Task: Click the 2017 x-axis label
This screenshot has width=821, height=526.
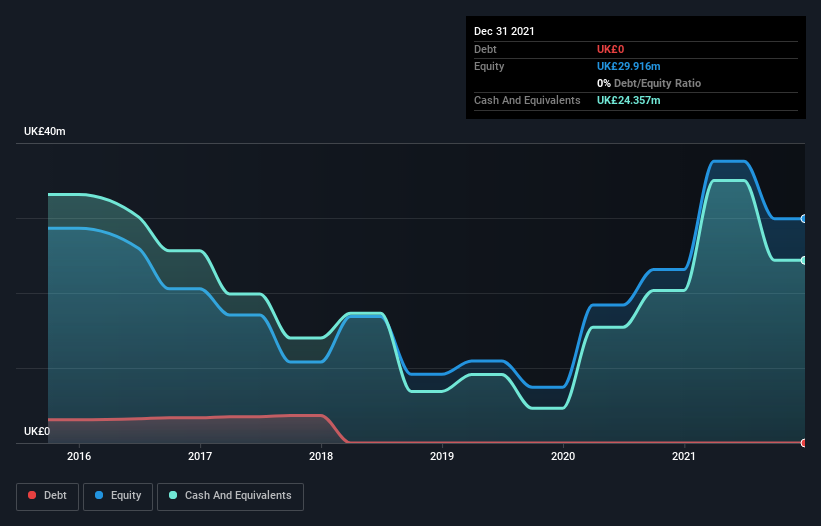Action: pos(200,456)
